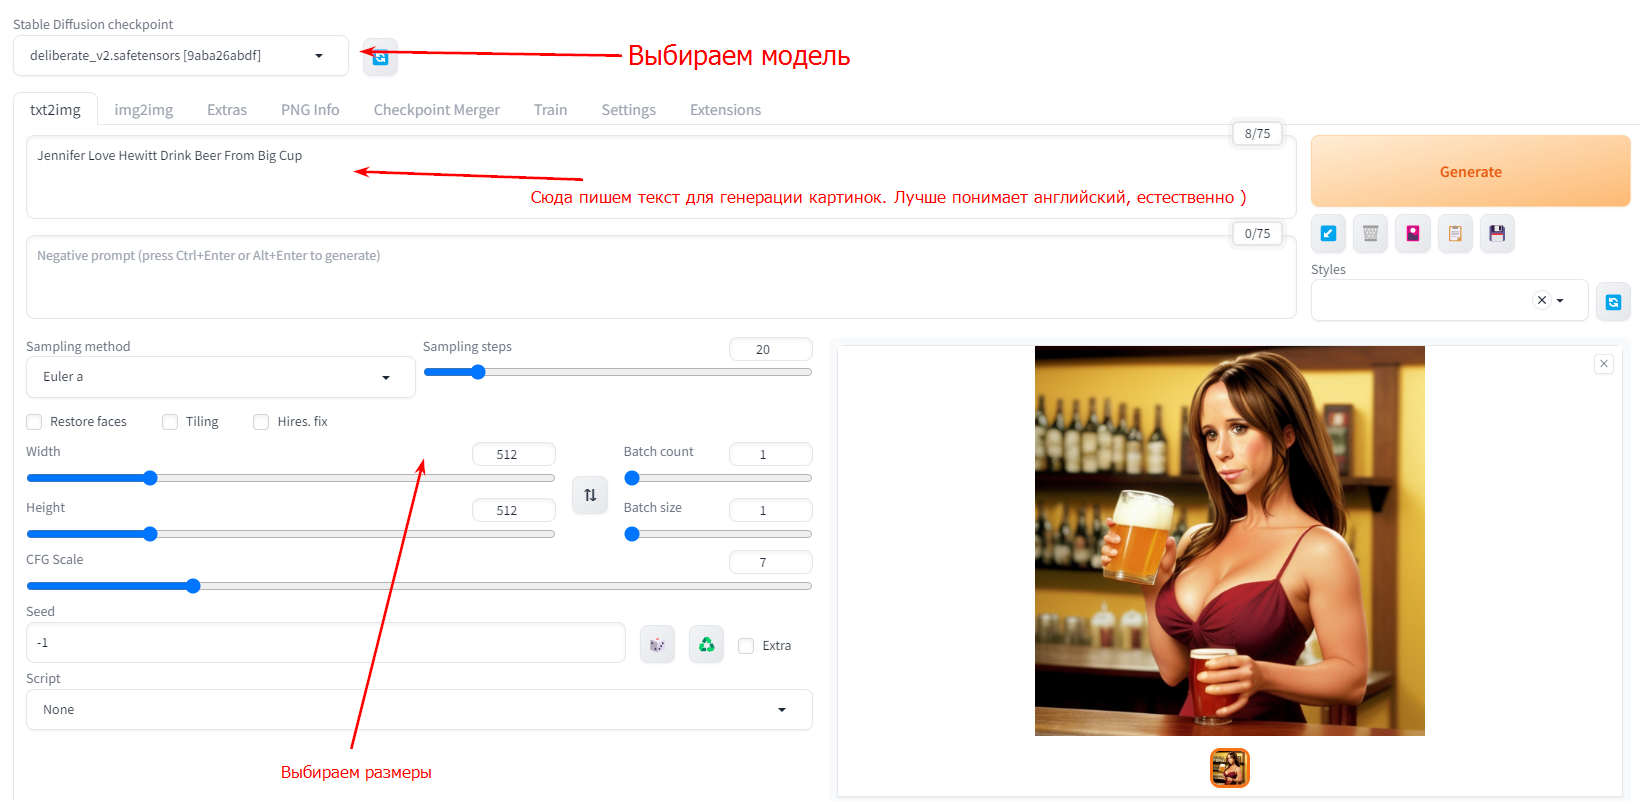Screen dimensions: 1641x801
Task: Adjust the Height slider
Action: (x=290, y=534)
